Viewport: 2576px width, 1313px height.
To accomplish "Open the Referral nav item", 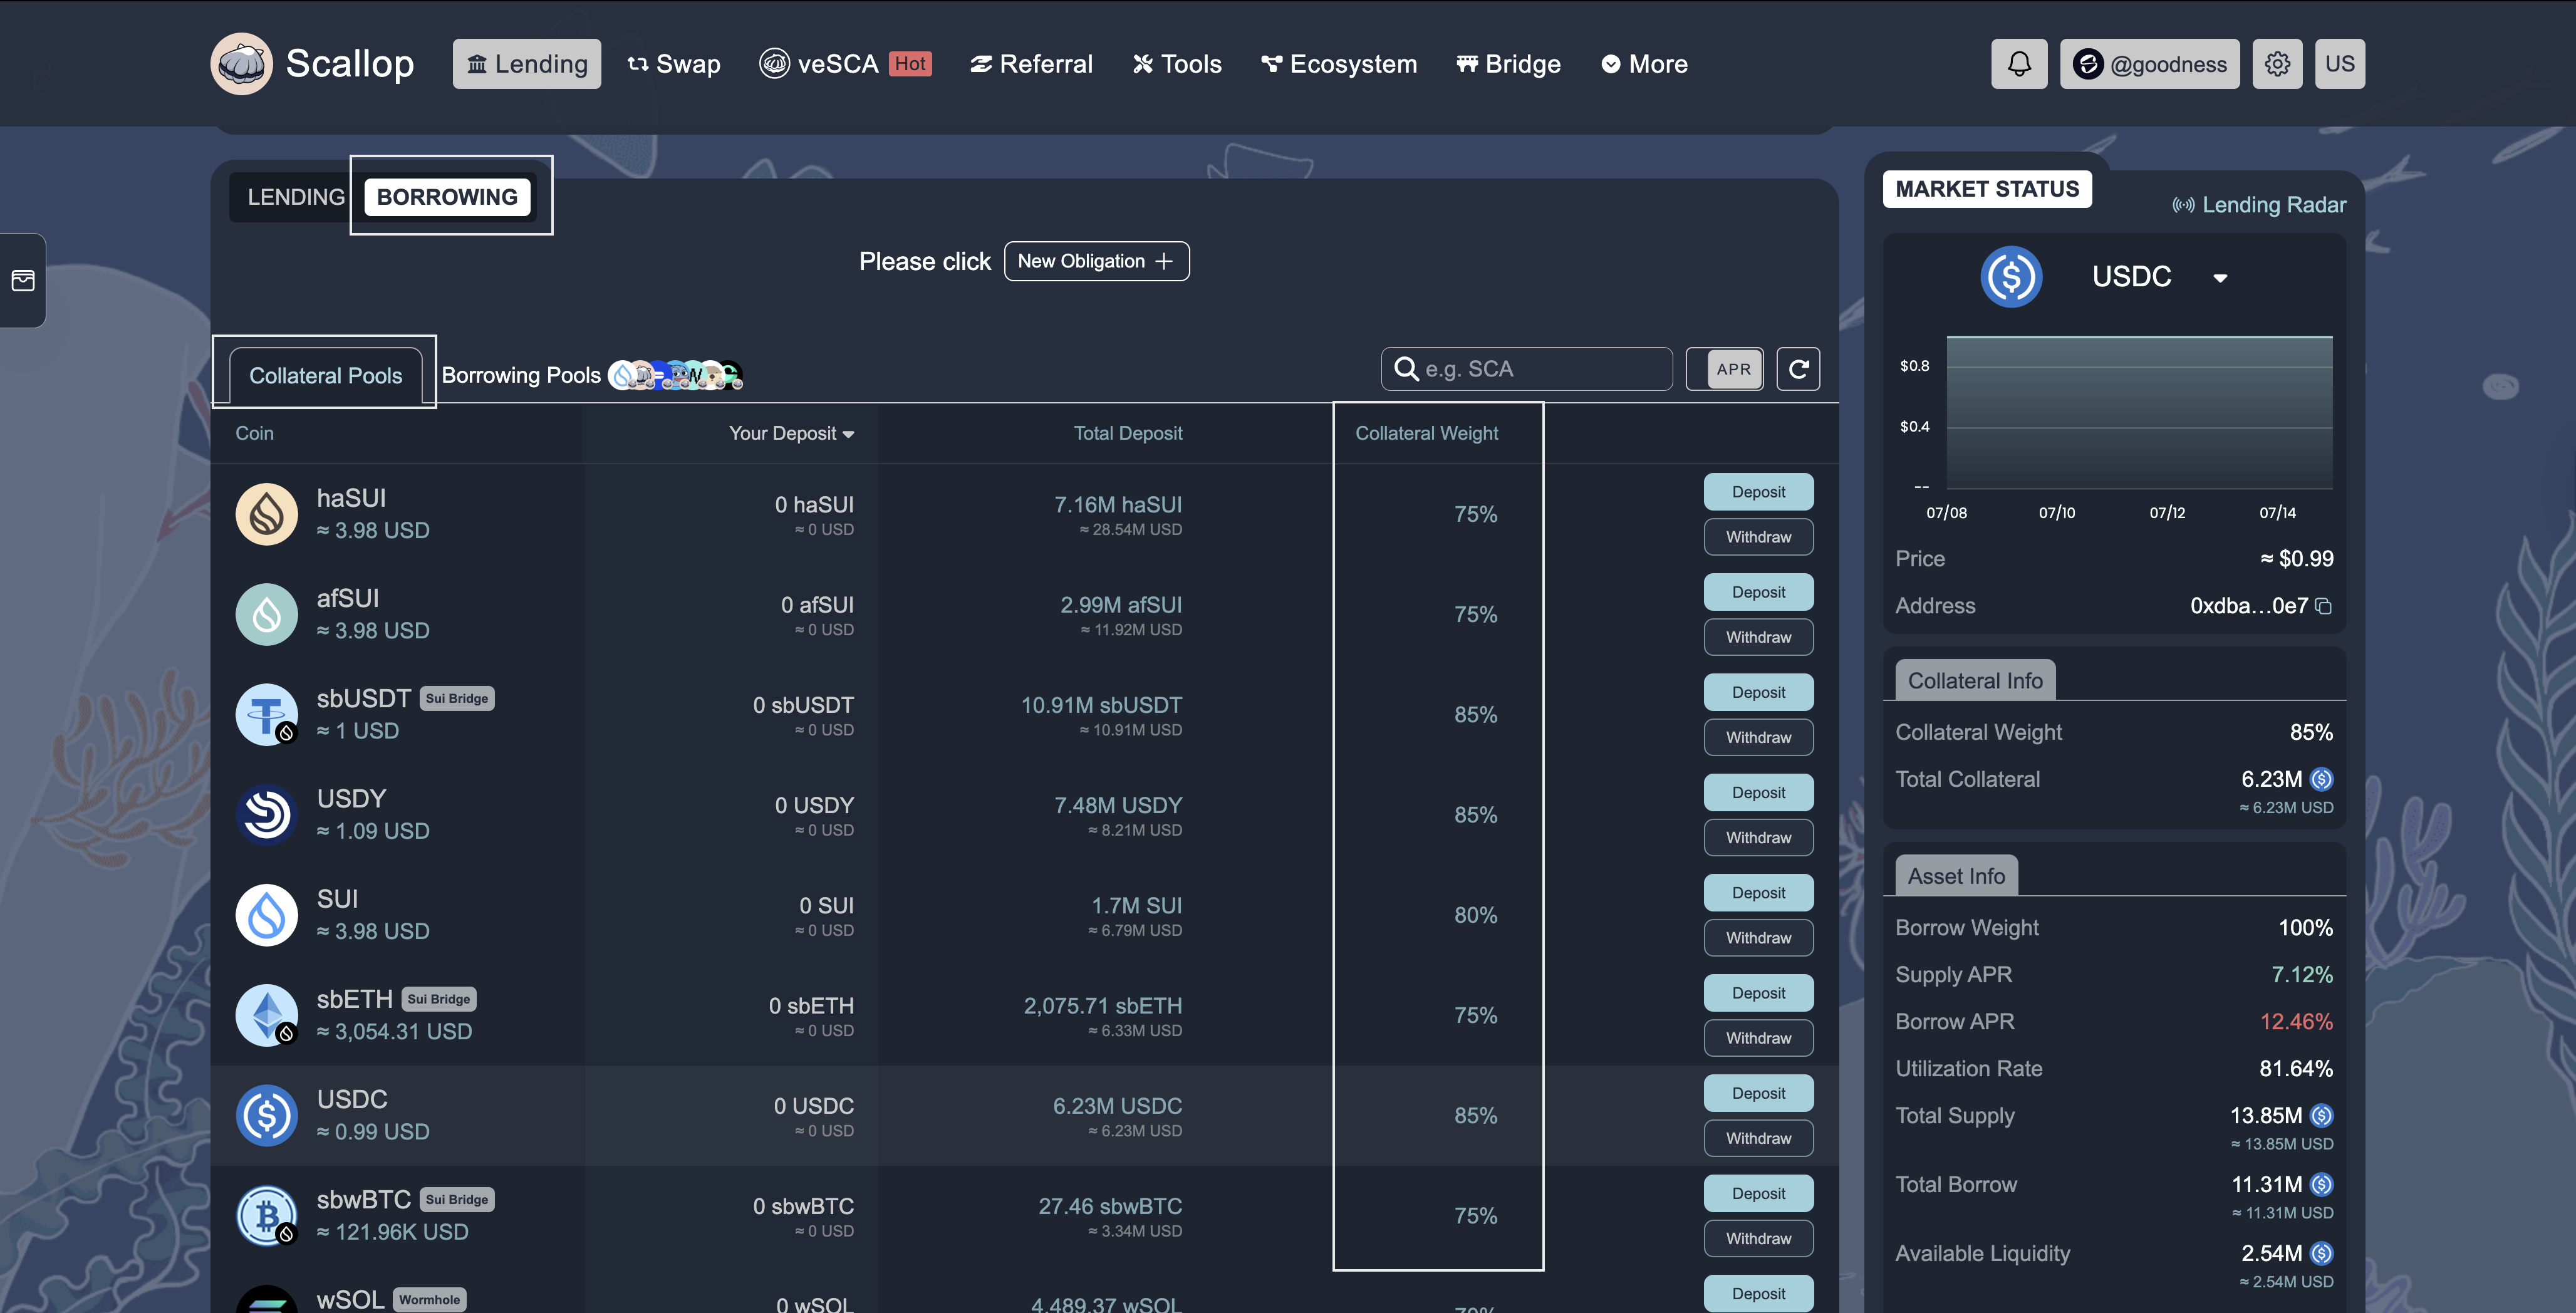I will [x=1031, y=64].
